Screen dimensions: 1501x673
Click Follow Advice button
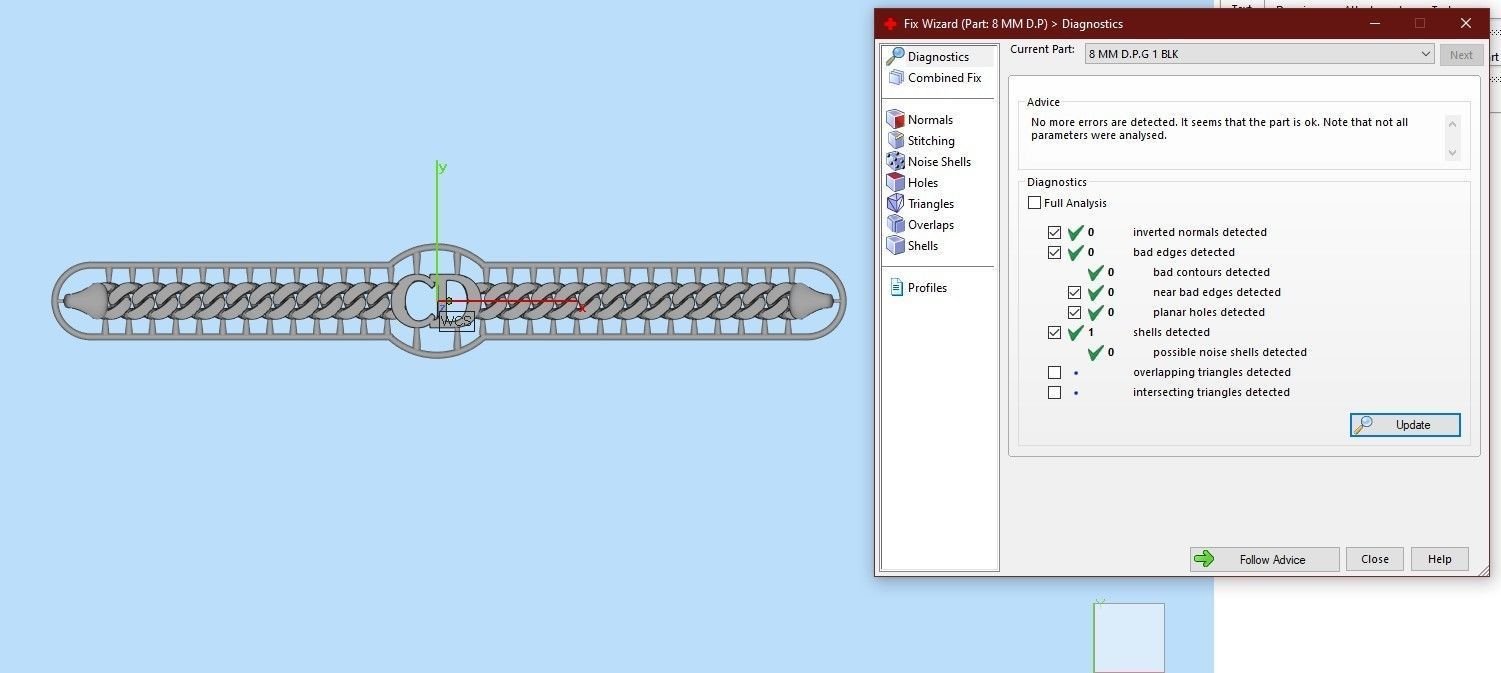[1264, 559]
